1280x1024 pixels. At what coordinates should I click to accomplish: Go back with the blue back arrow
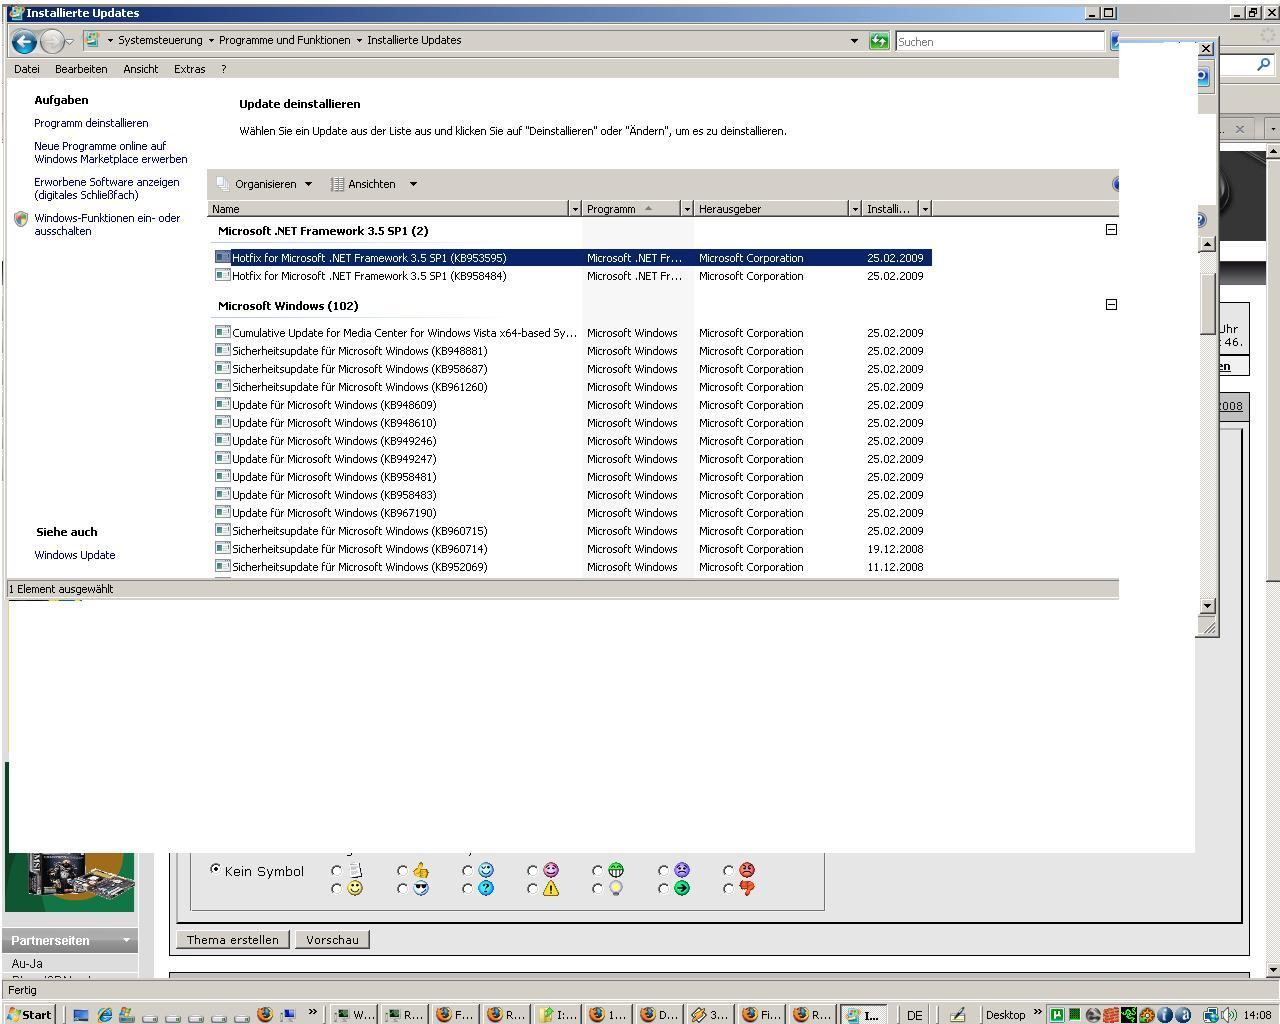click(x=24, y=41)
